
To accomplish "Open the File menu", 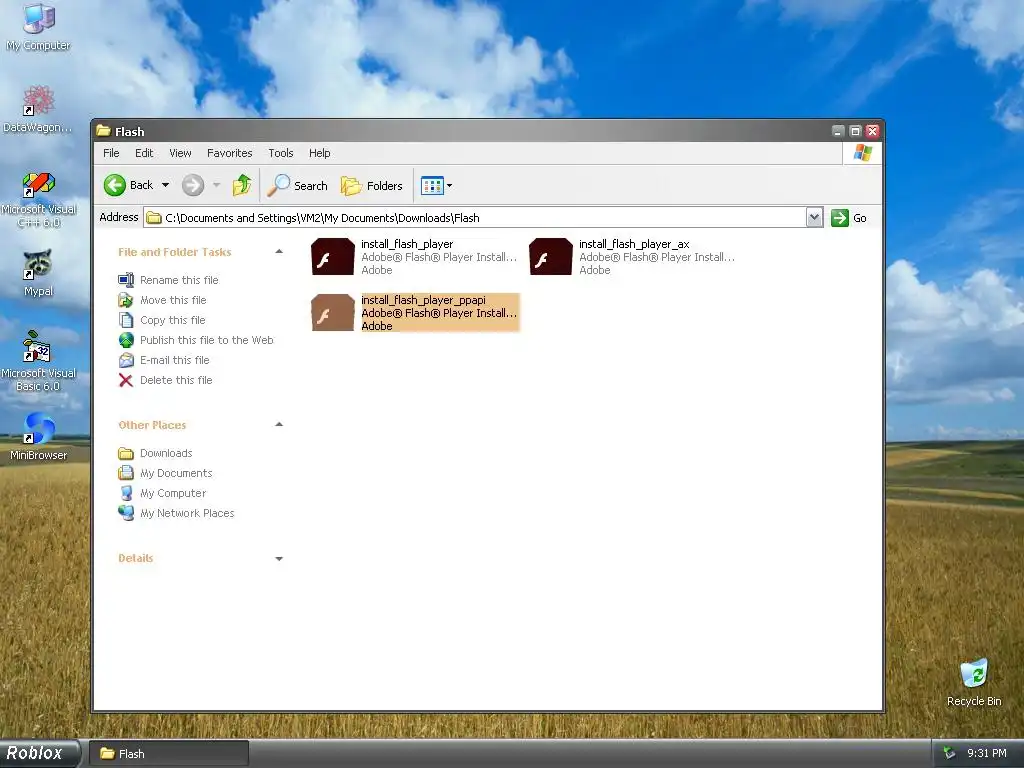I will 111,153.
